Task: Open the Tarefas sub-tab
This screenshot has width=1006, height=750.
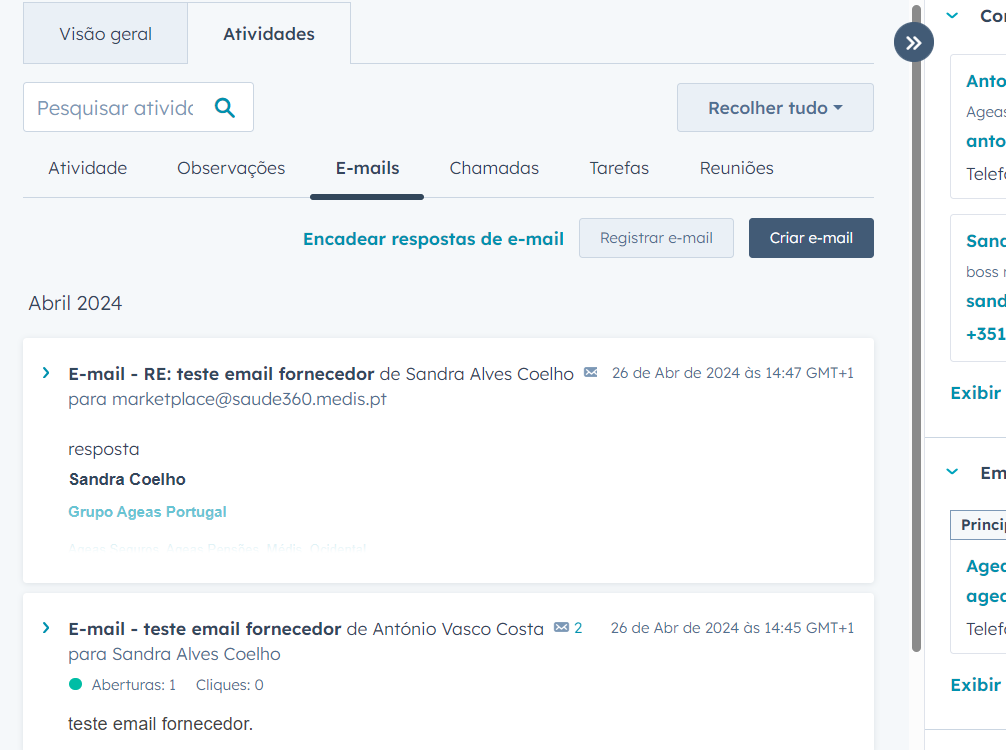Action: click(619, 168)
